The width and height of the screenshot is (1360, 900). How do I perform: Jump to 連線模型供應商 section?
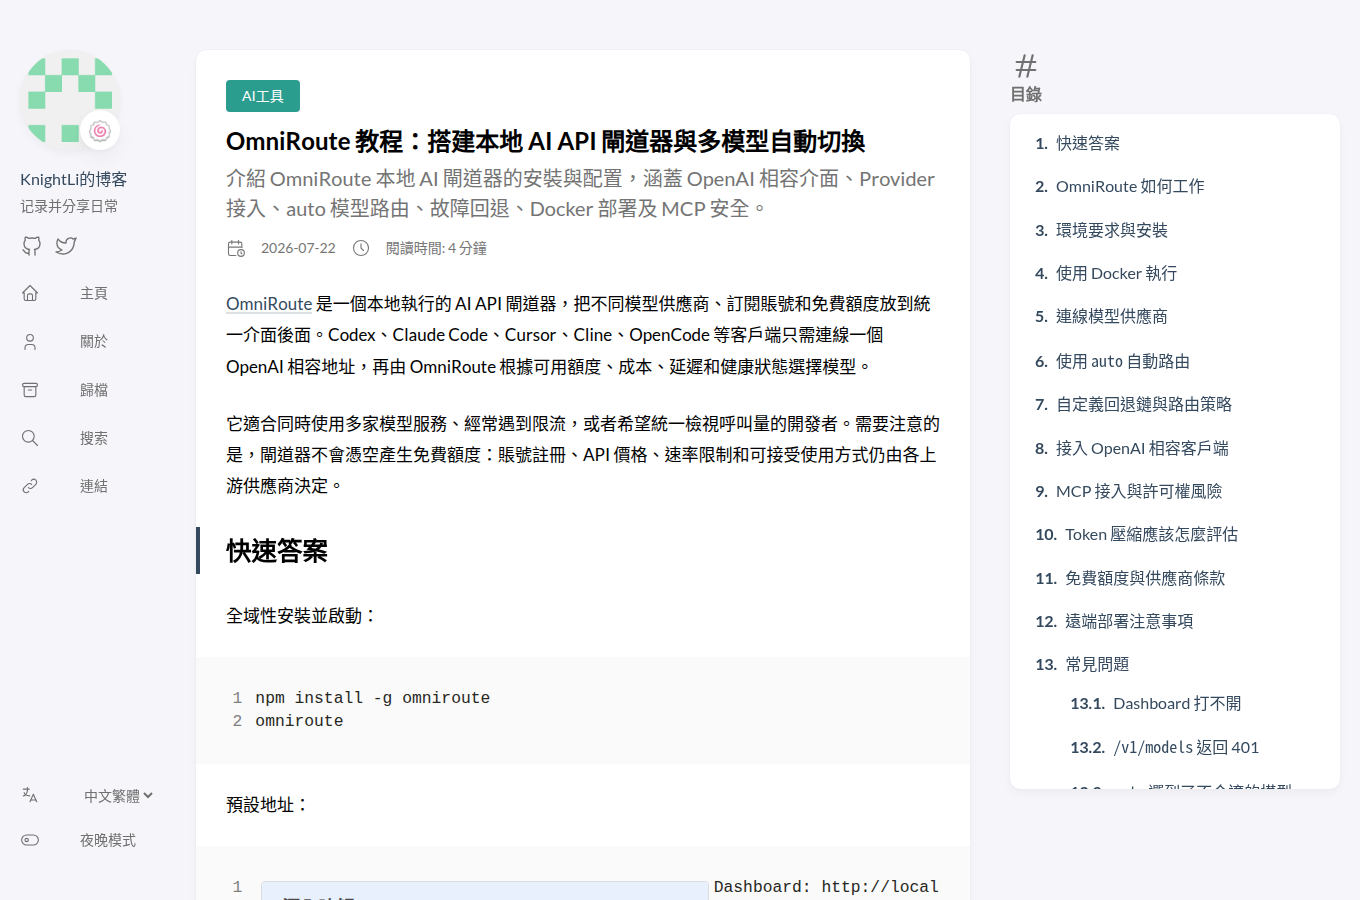(1112, 316)
